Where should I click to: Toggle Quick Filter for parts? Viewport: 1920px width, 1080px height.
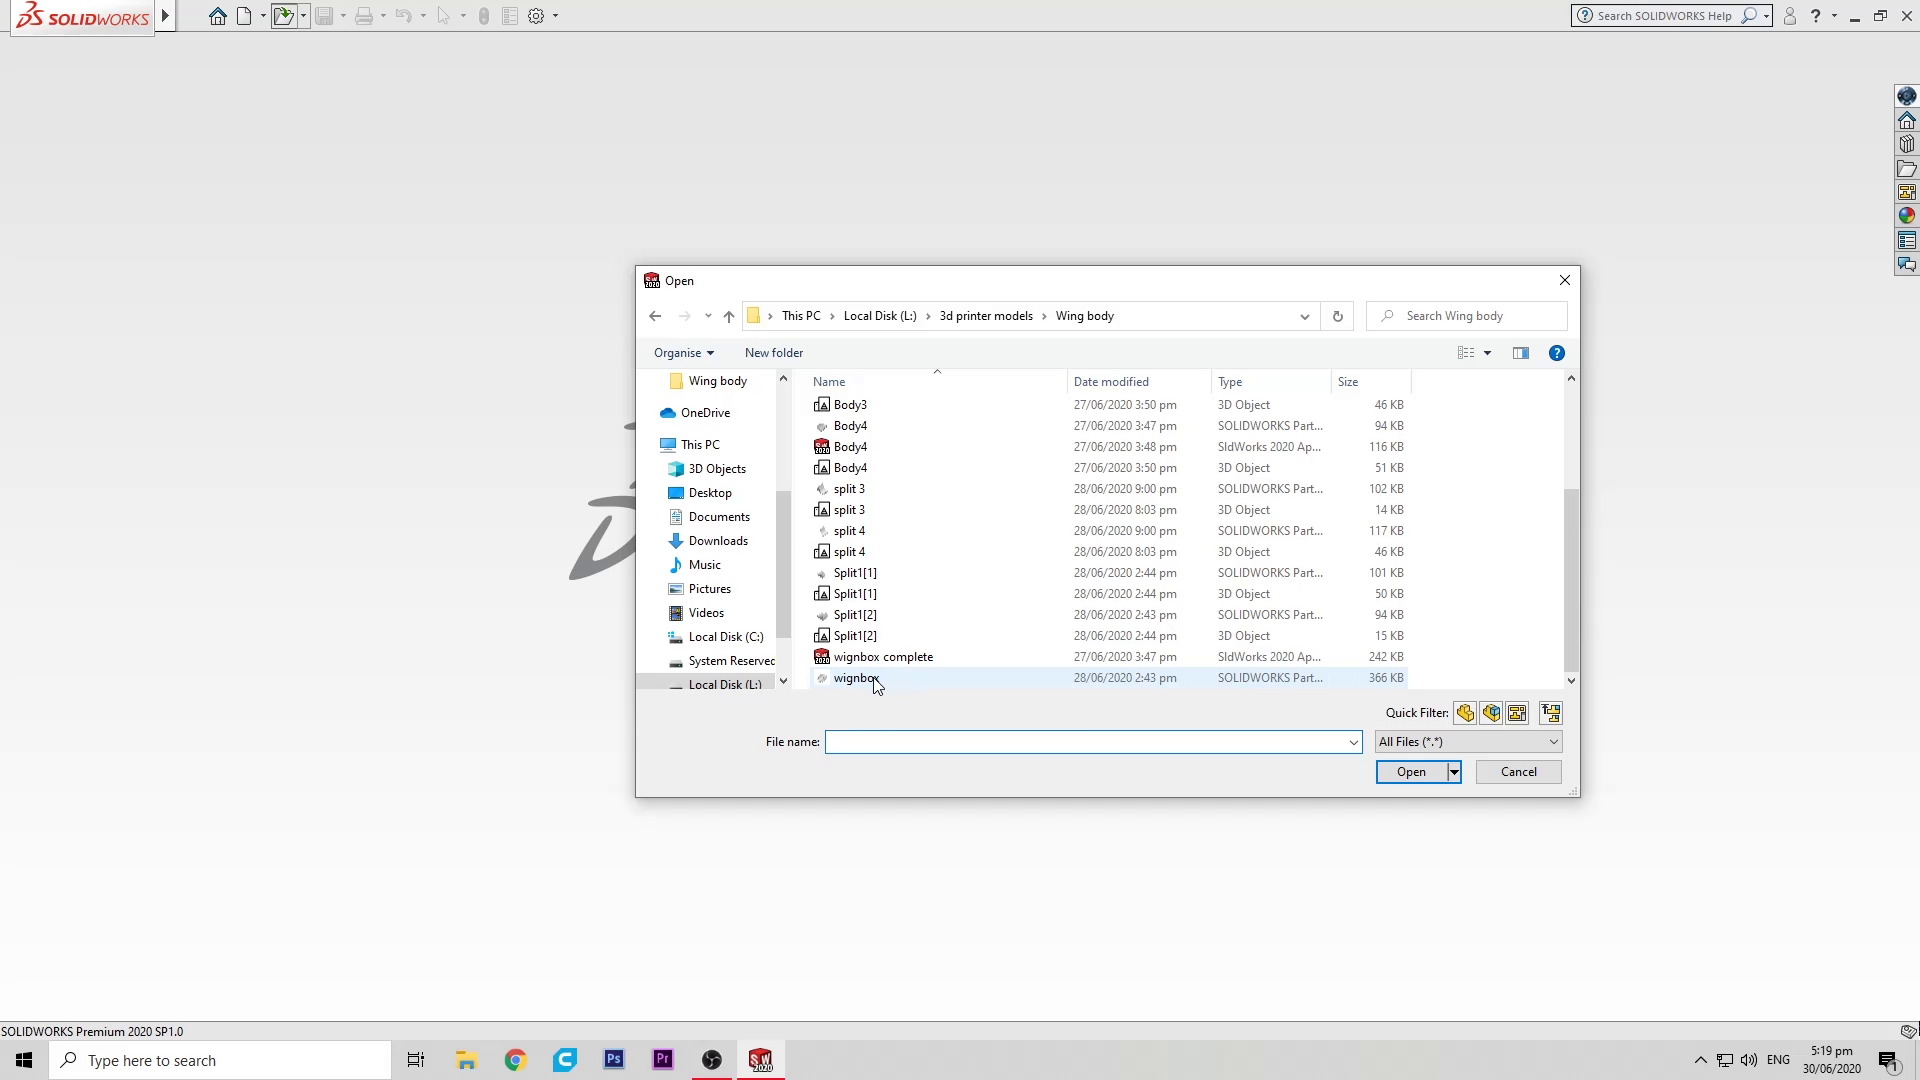1465,713
